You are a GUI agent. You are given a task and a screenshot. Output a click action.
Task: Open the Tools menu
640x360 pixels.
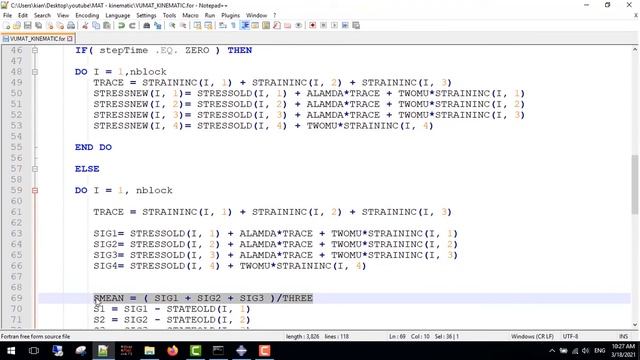(169, 16)
